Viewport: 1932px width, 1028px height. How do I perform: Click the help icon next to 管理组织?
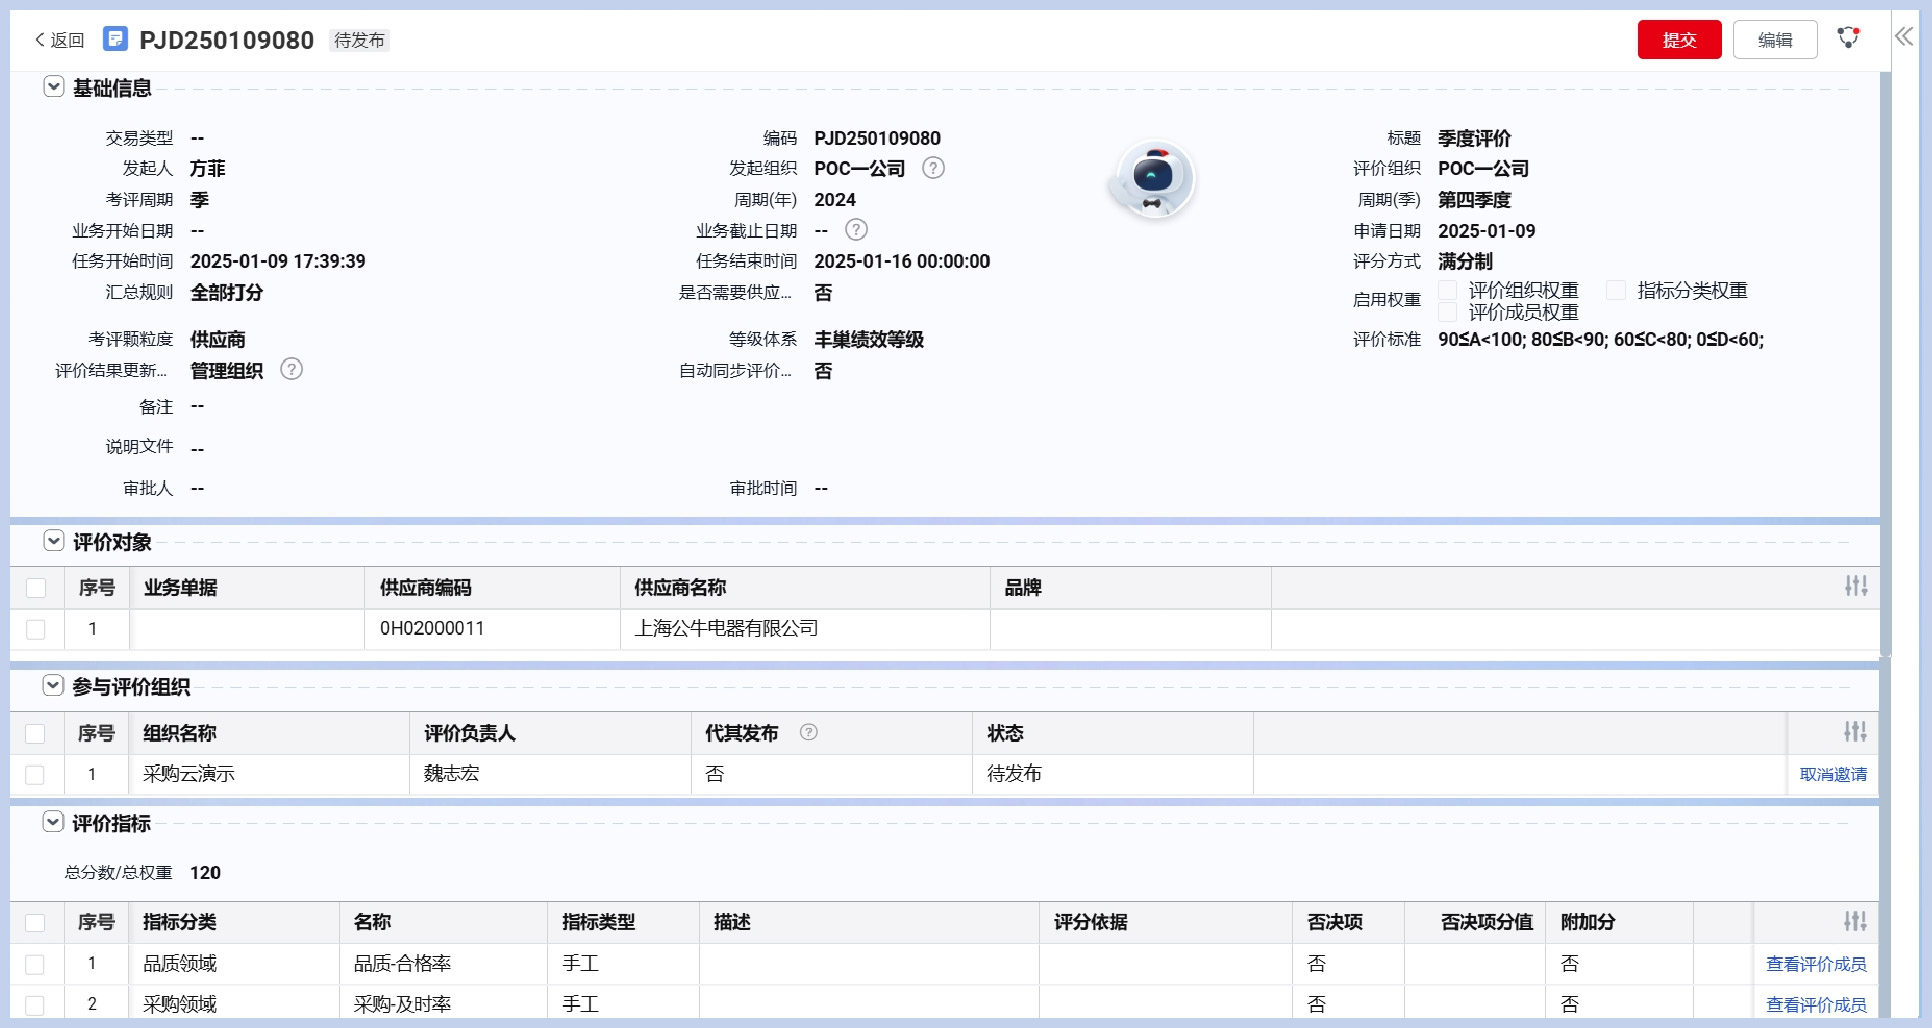point(291,369)
